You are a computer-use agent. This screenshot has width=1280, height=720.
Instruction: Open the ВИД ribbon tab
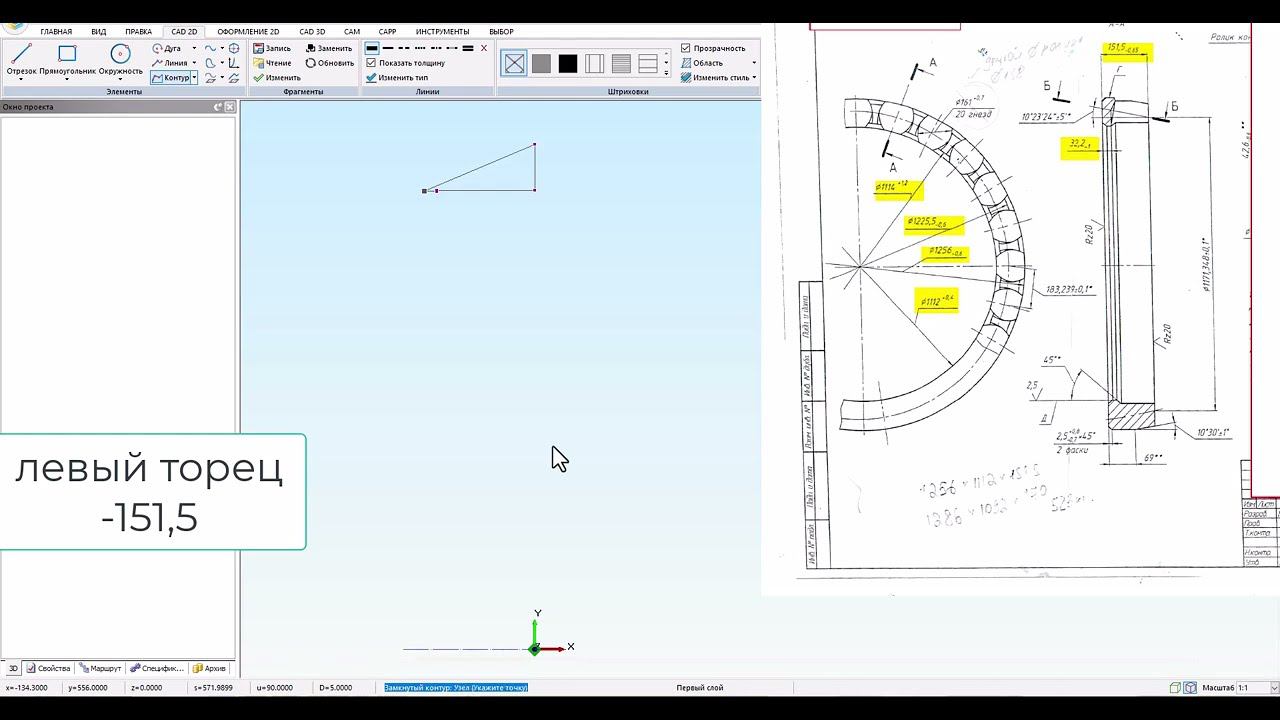[x=99, y=32]
